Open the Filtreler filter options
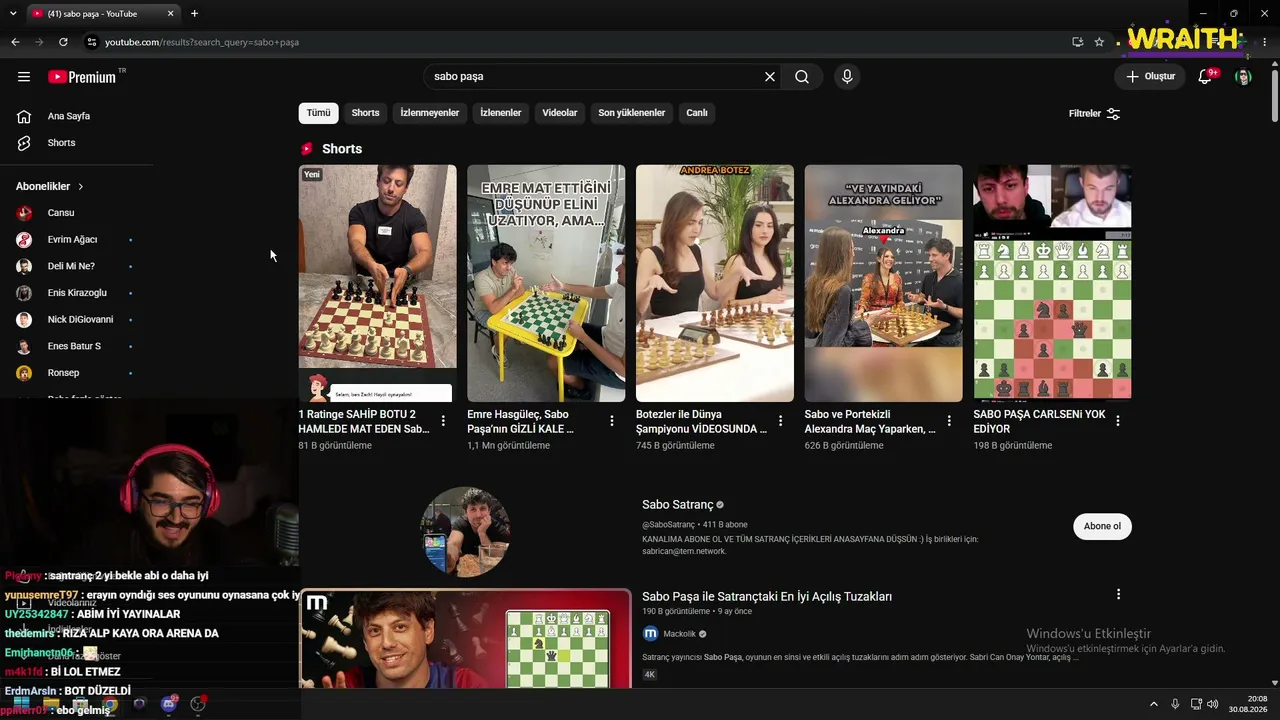Image resolution: width=1280 pixels, height=720 pixels. tap(1094, 113)
